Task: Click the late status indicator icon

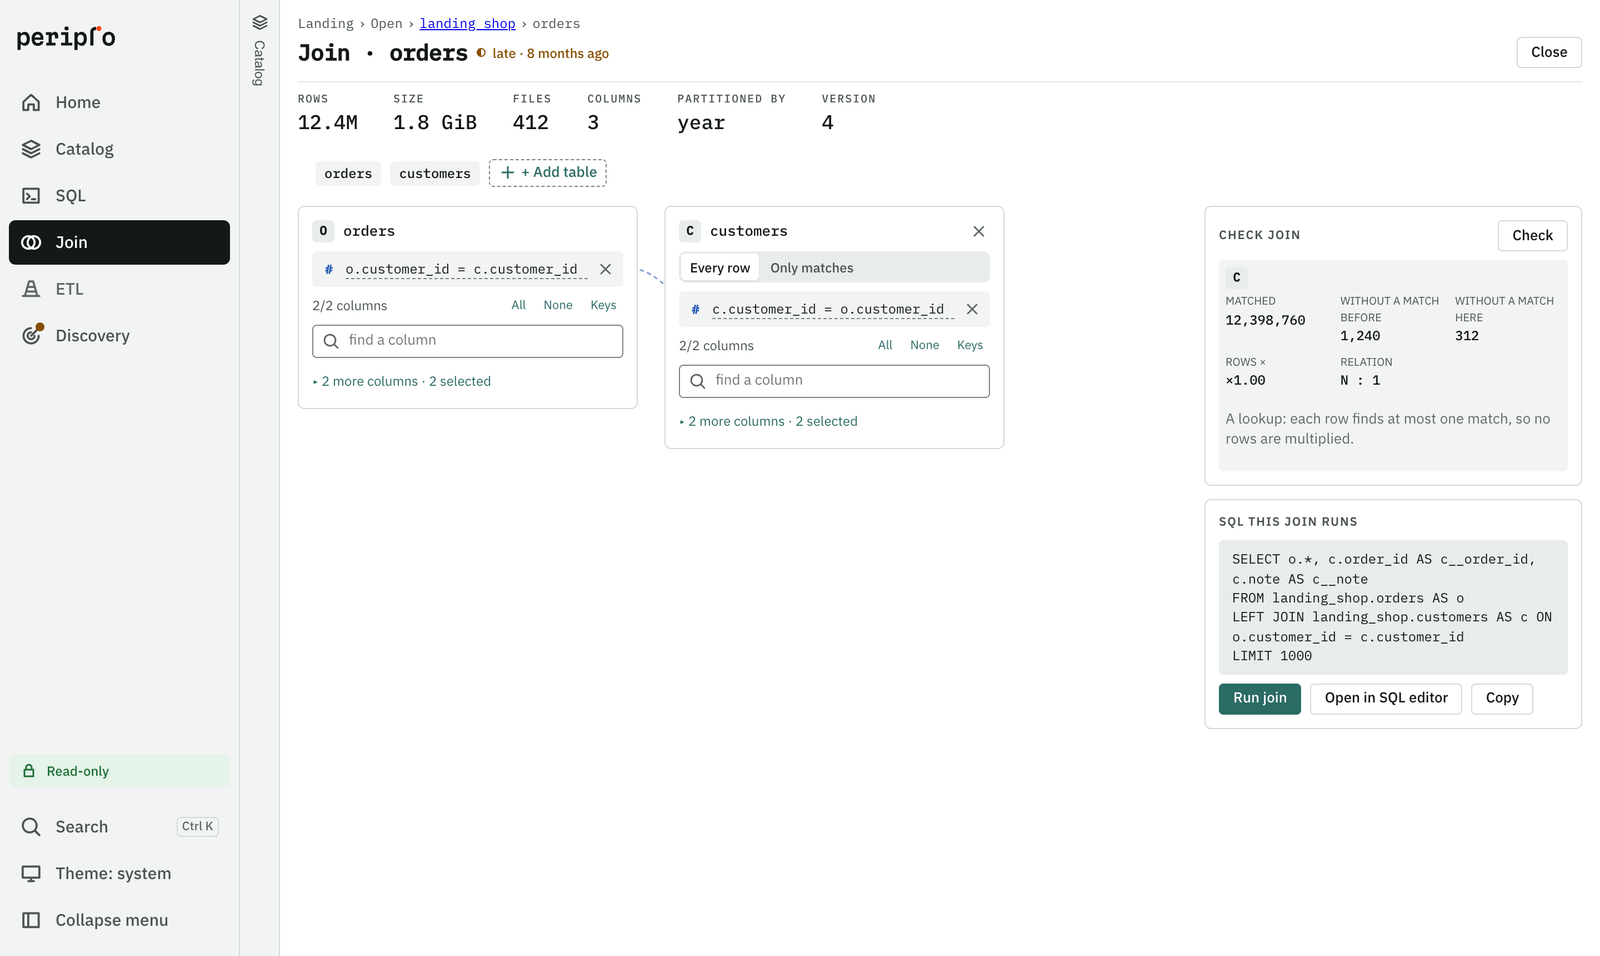Action: [x=481, y=53]
